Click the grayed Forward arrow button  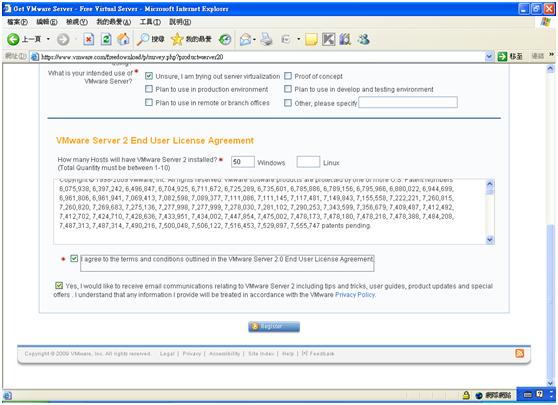pos(63,39)
